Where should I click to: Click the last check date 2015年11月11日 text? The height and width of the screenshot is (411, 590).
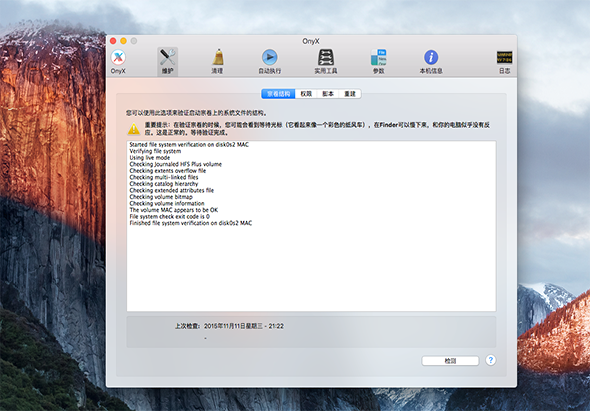click(244, 326)
